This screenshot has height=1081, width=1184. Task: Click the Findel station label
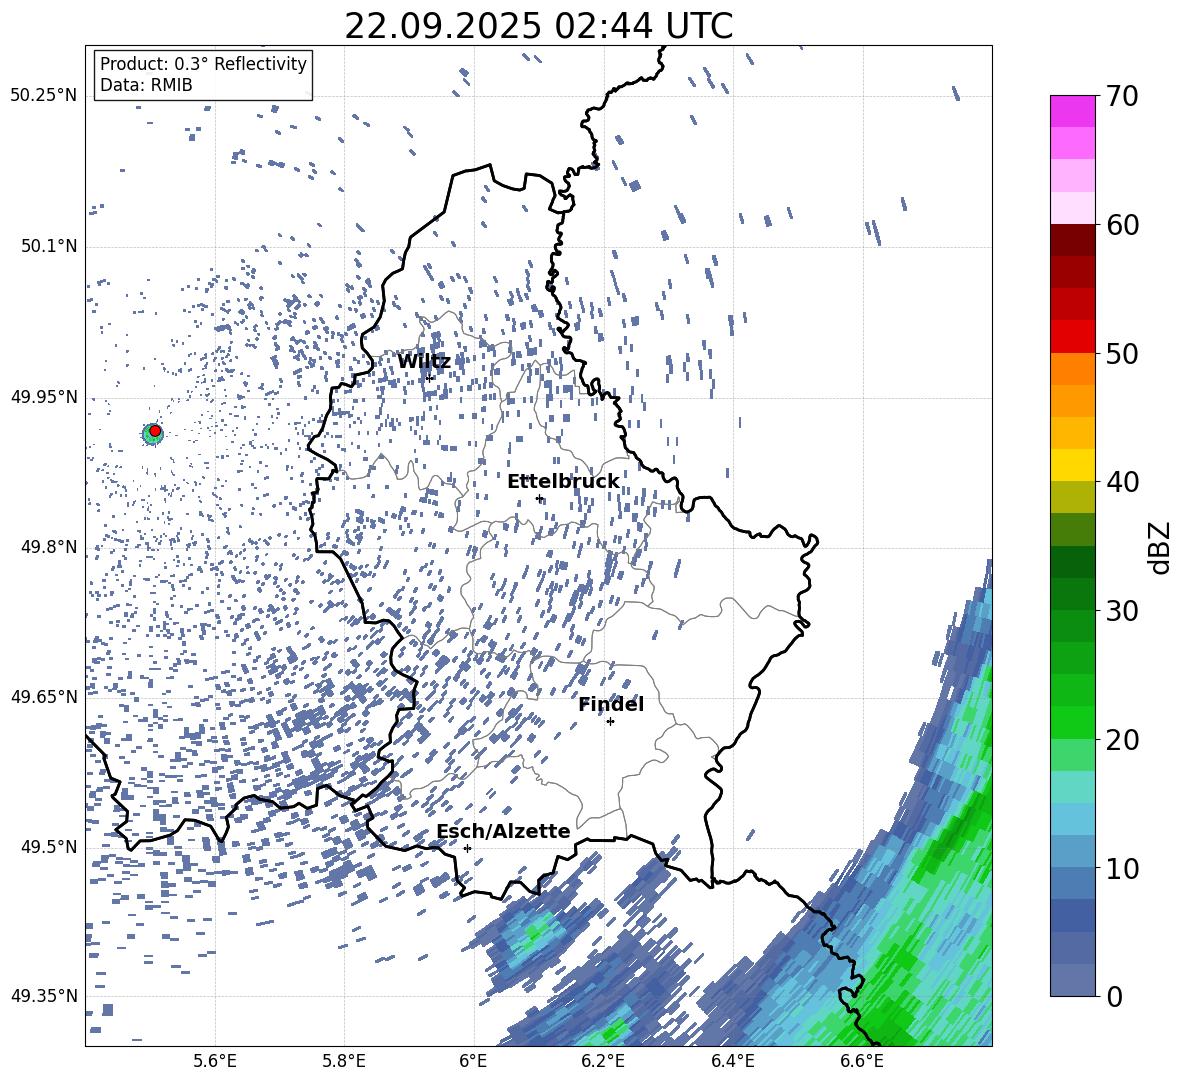(611, 704)
